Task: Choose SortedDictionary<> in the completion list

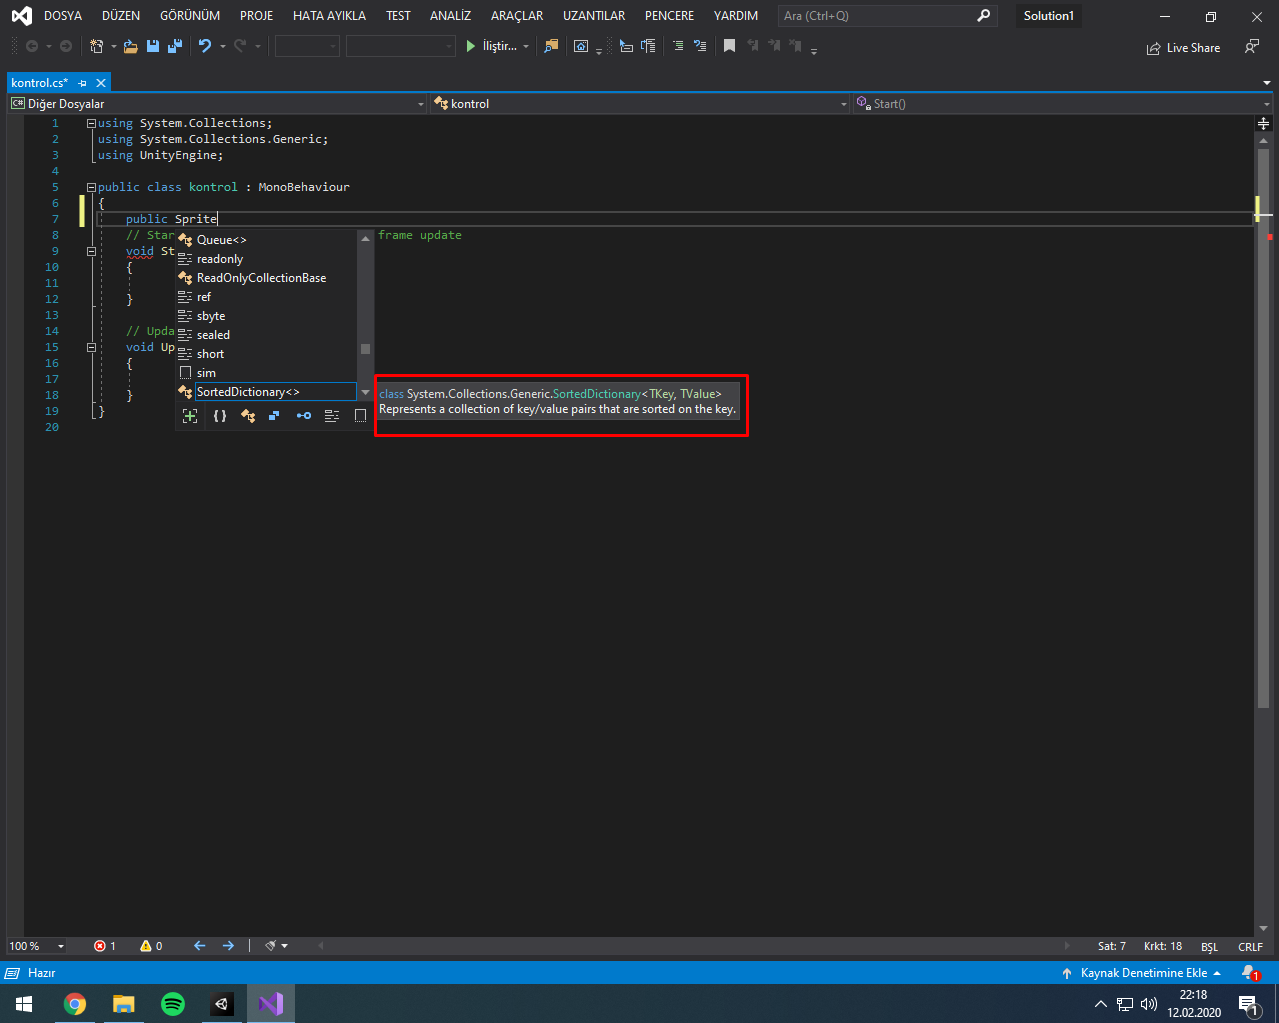Action: [266, 392]
